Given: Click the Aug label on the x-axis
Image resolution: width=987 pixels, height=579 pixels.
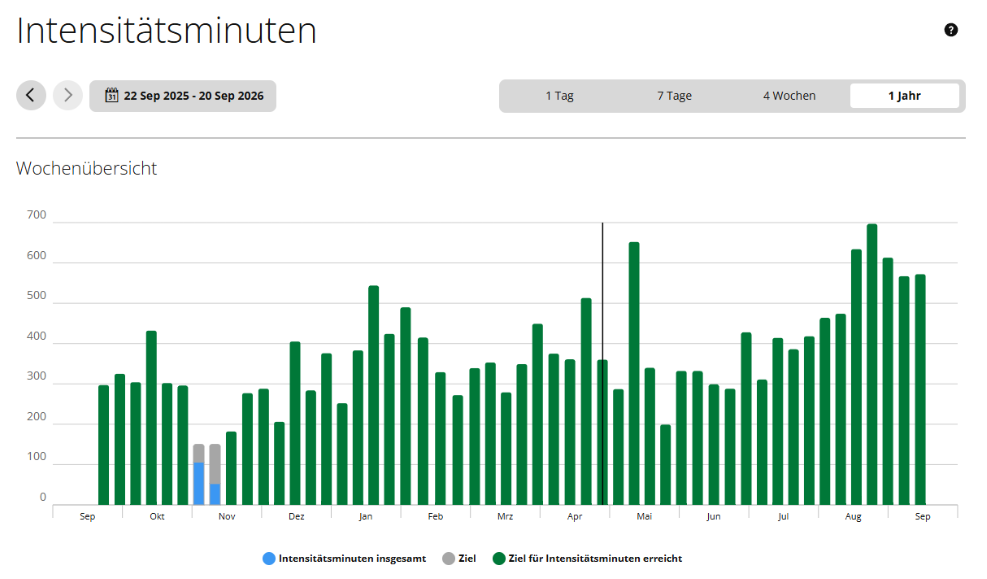Looking at the screenshot, I should pos(853,516).
